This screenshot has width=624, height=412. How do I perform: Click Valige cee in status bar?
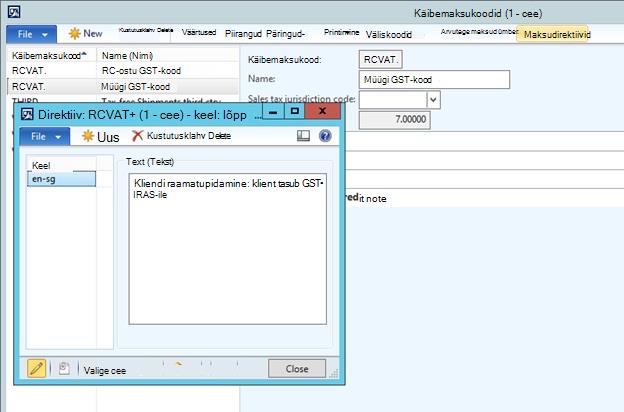coord(105,371)
